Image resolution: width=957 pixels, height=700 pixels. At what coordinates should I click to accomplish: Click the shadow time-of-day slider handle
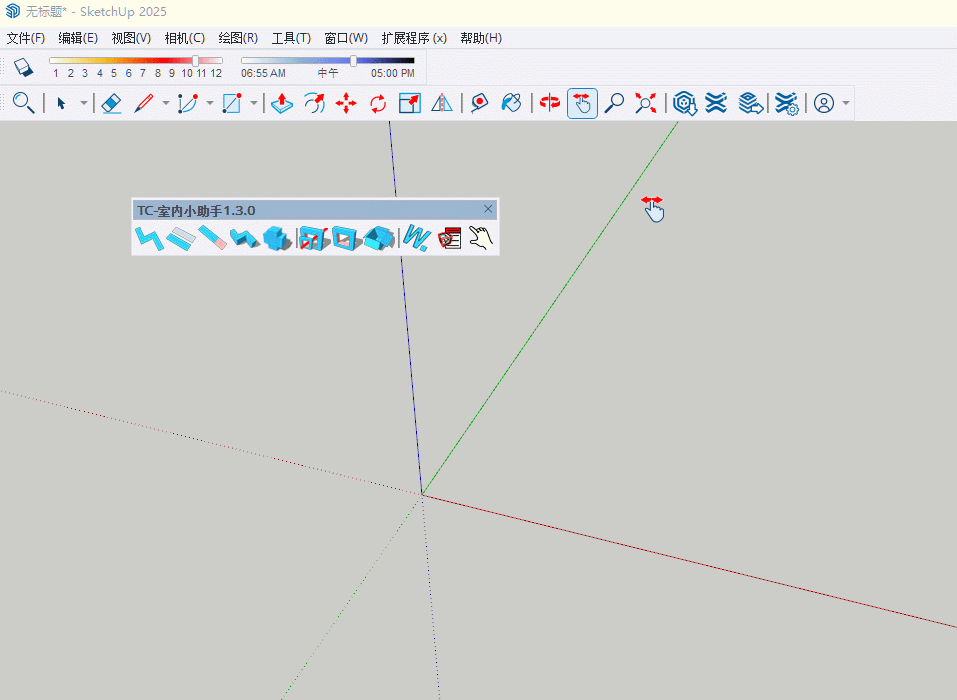[353, 60]
